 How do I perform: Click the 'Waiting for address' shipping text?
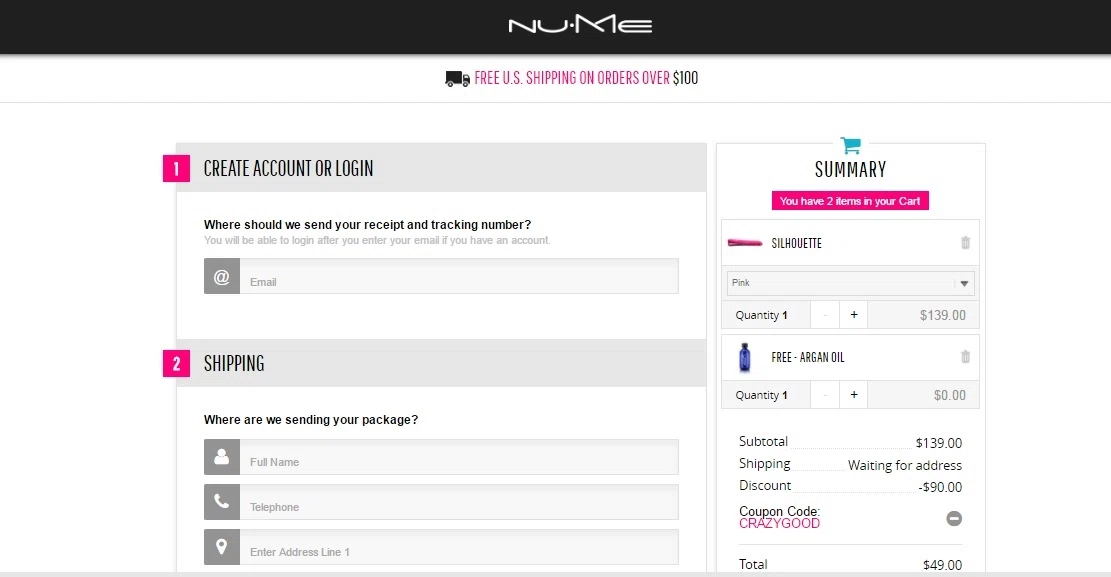[x=905, y=466]
